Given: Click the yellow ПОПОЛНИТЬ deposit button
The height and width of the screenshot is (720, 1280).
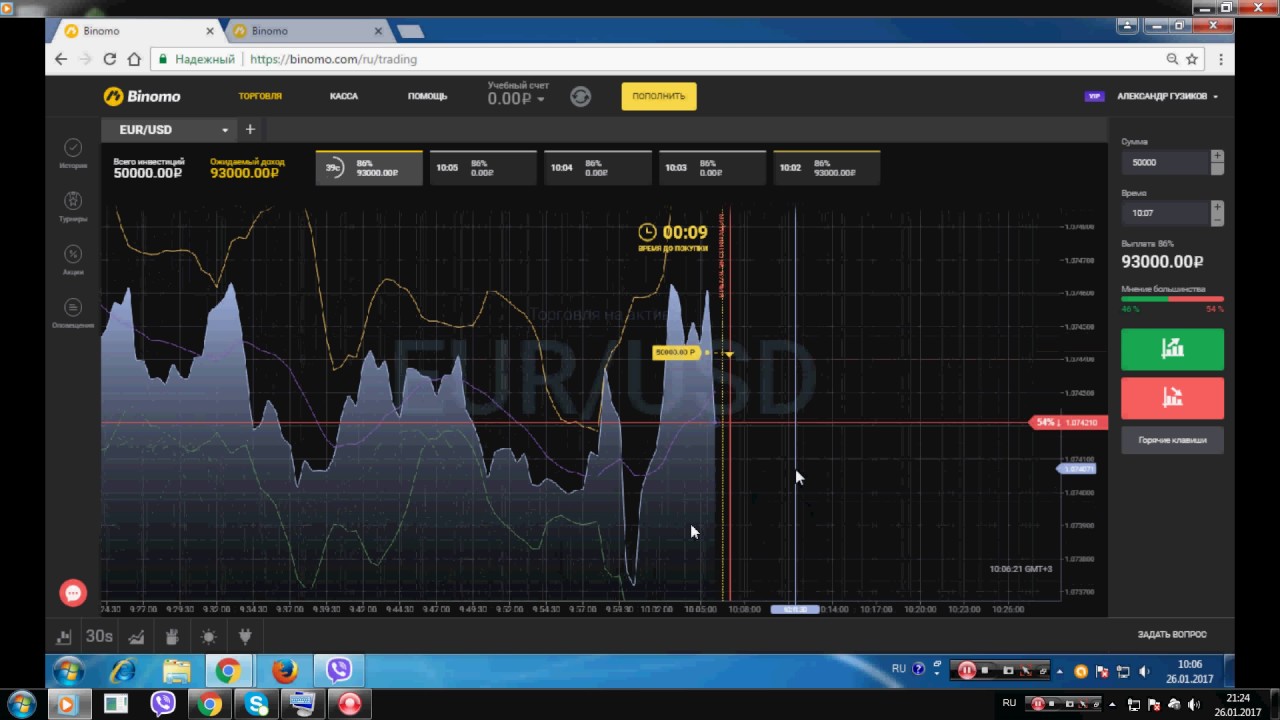Looking at the screenshot, I should [x=659, y=96].
